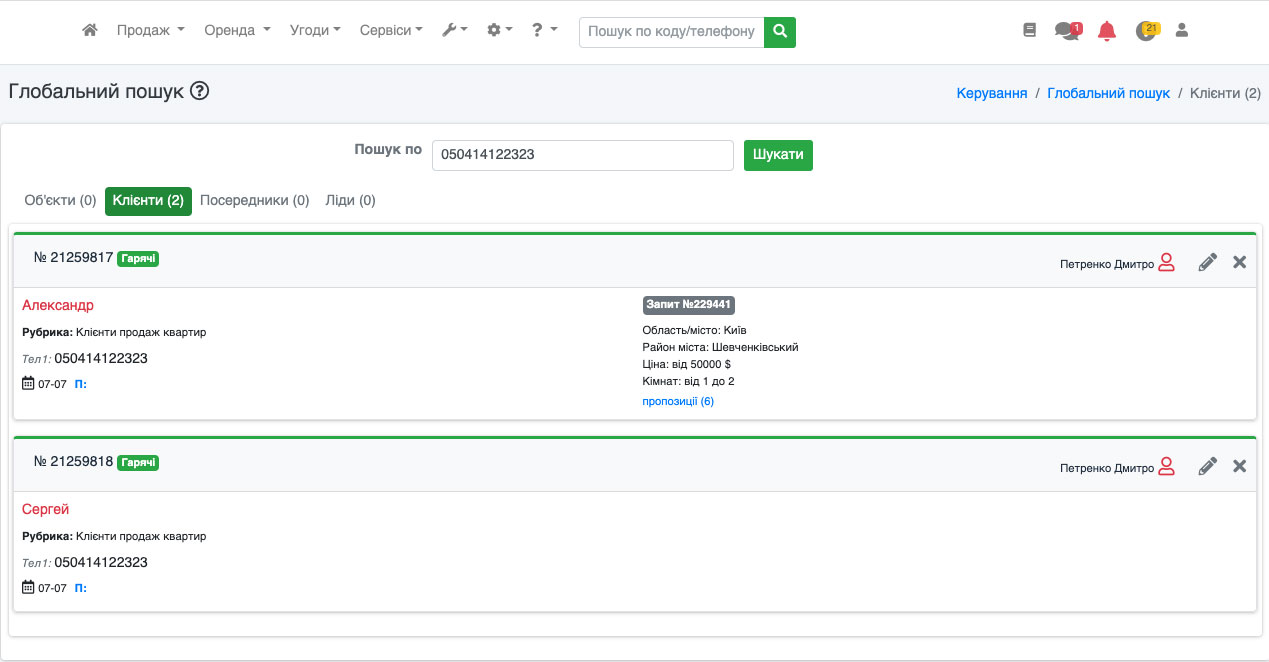
Task: Delete client № 21259818 with X icon
Action: [1240, 466]
